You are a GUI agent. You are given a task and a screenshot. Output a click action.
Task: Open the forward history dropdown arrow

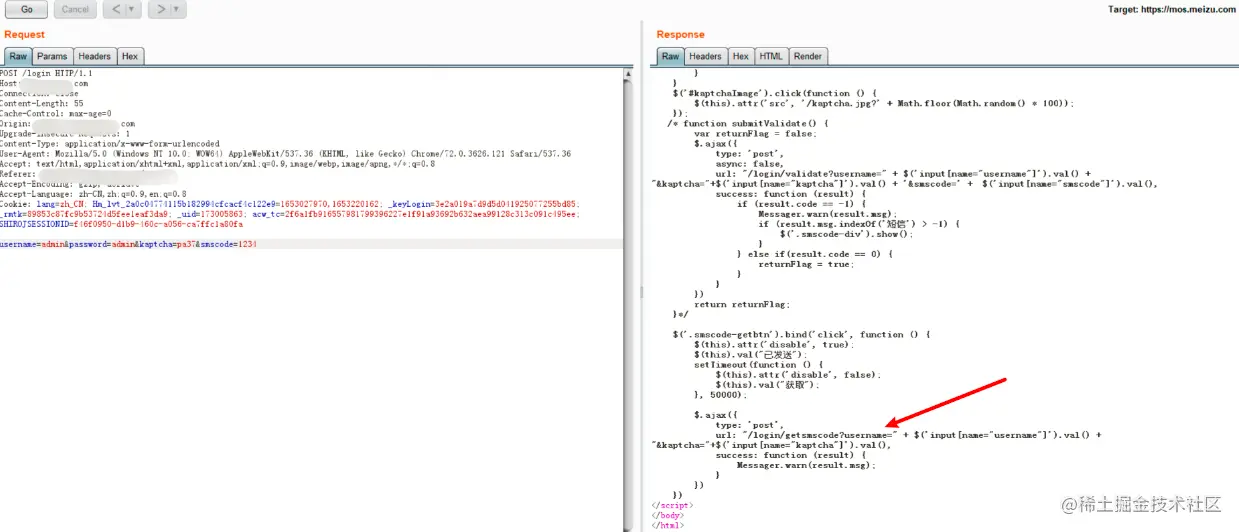pos(178,9)
